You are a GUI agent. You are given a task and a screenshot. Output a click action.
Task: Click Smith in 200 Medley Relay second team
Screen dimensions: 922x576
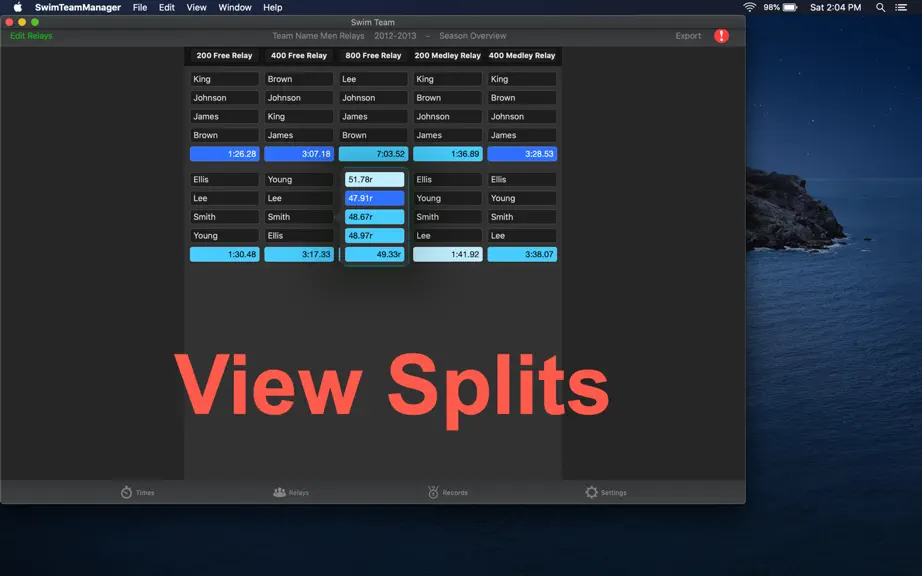coord(447,217)
